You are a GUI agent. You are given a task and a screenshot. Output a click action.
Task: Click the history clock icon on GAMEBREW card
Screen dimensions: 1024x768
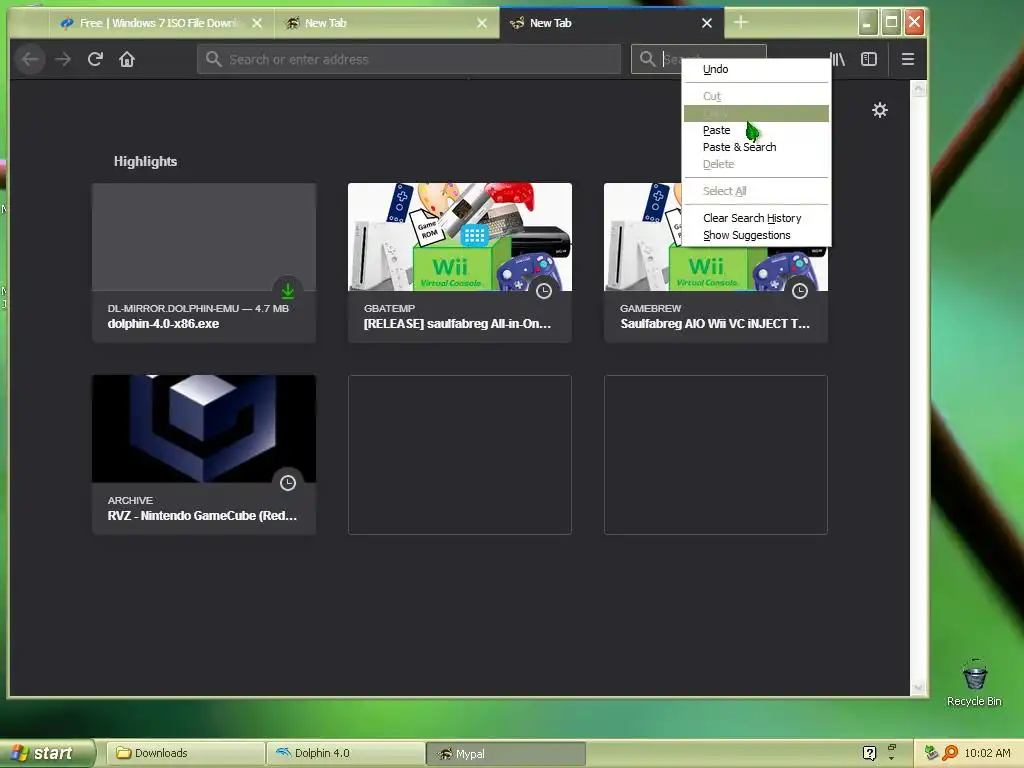tap(799, 291)
